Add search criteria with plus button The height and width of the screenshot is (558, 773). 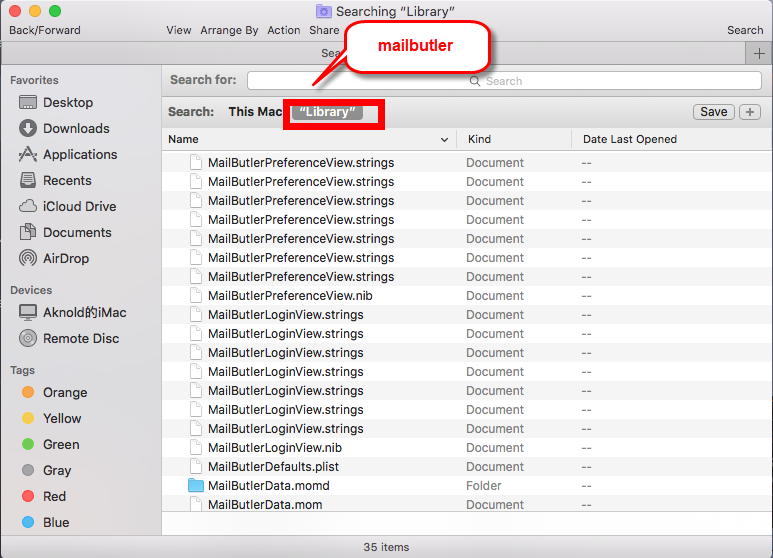pos(750,112)
